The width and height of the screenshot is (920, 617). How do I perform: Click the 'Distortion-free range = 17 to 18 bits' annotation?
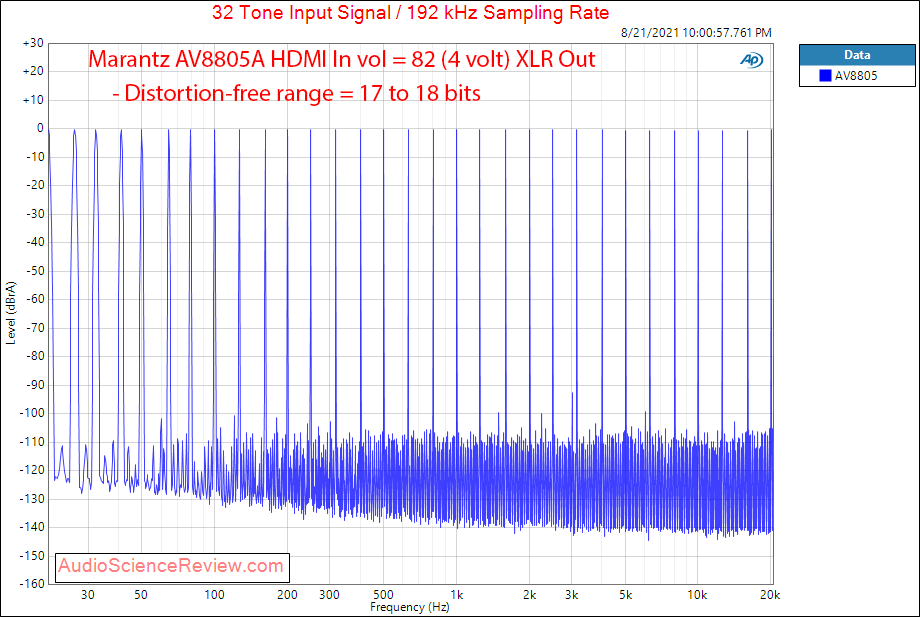click(x=296, y=93)
